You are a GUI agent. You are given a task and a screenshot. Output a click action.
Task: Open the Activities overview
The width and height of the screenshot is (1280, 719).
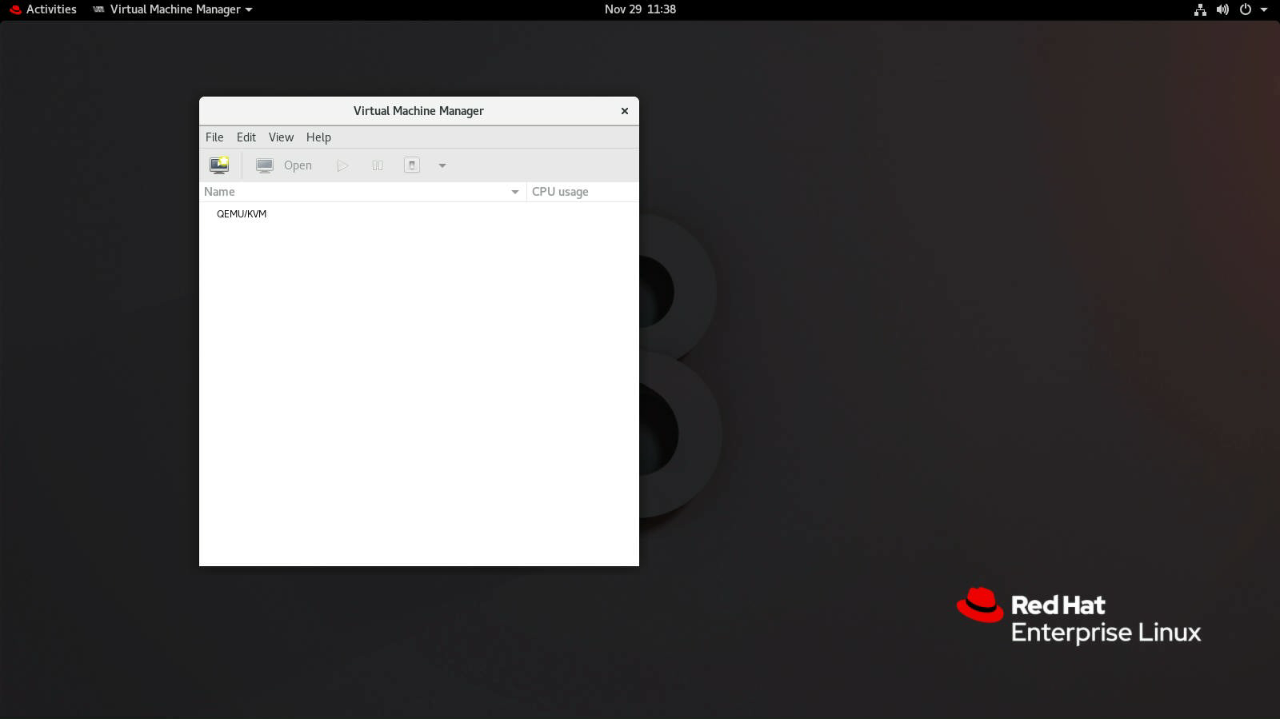pyautogui.click(x=43, y=9)
